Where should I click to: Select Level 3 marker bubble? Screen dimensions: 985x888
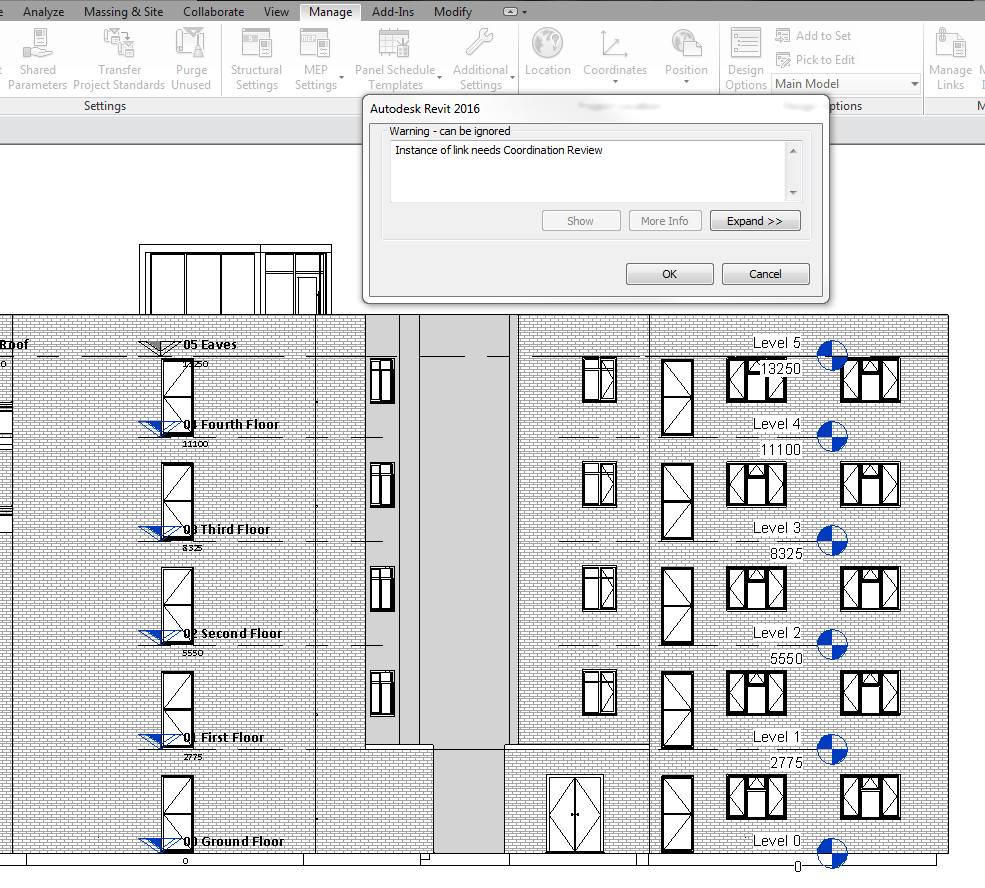[x=832, y=540]
